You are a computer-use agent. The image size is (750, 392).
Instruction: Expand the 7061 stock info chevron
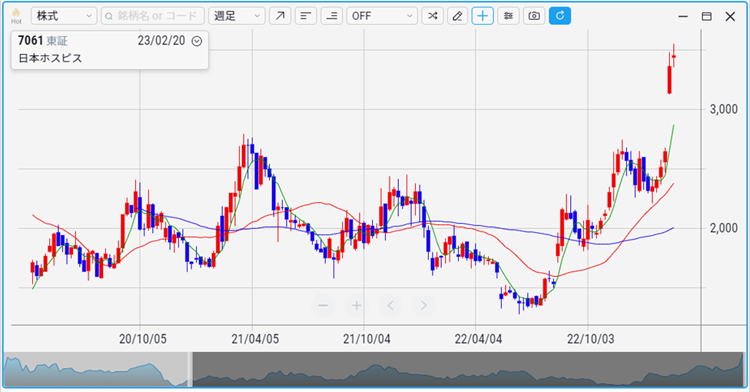(x=197, y=42)
